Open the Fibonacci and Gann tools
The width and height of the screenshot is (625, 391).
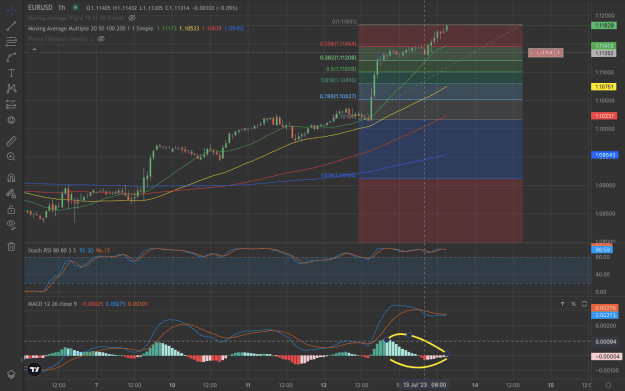[x=11, y=41]
